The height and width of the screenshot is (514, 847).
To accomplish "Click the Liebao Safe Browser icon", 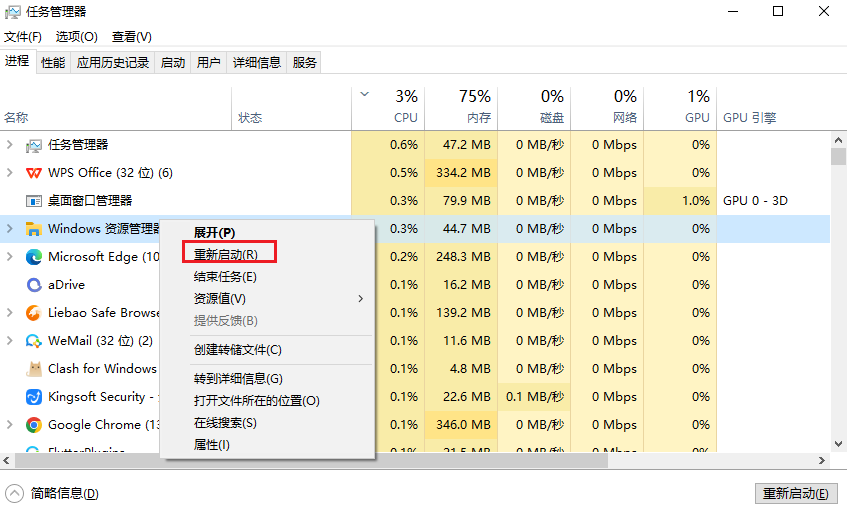I will (x=33, y=313).
